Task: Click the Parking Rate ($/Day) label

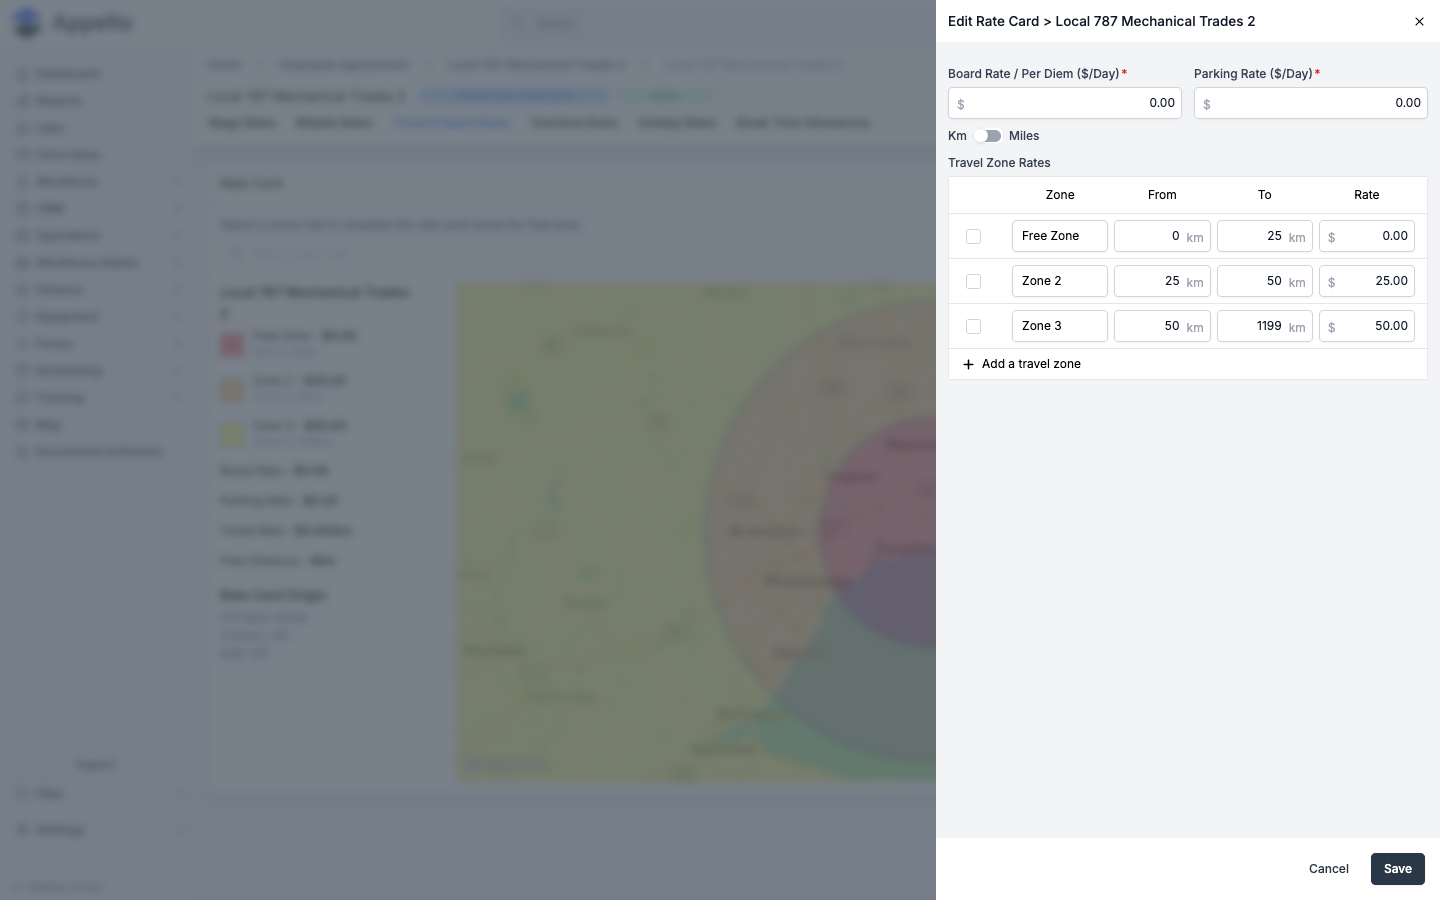Action: 1253,74
